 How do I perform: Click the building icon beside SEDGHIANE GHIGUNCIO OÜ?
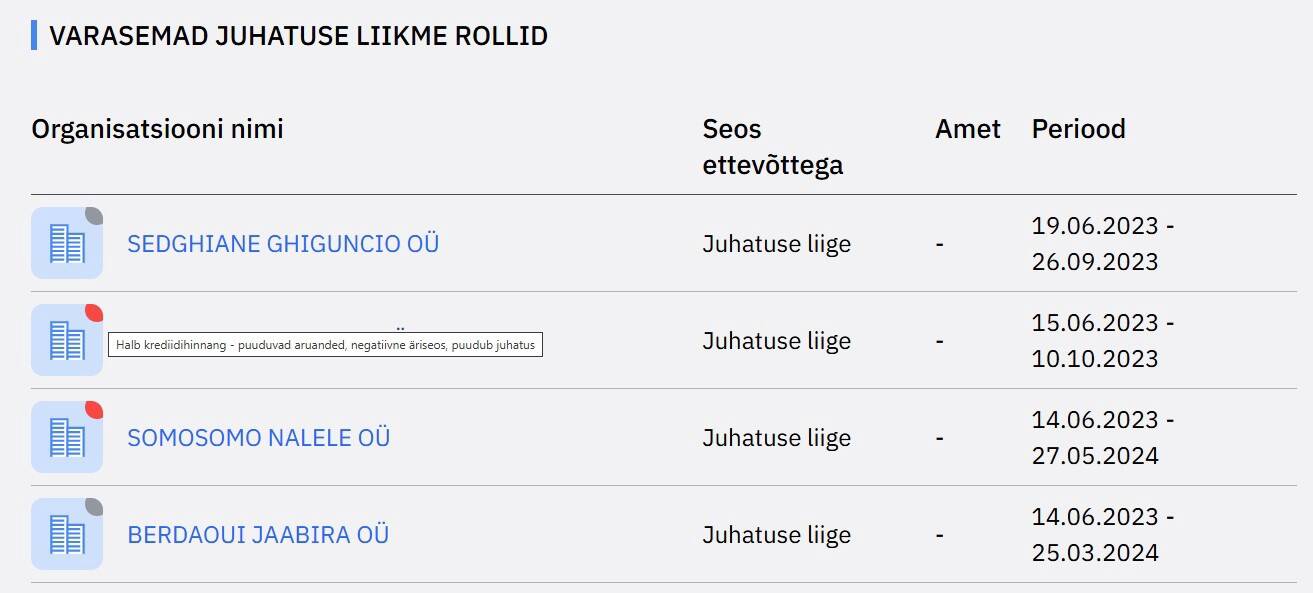tap(66, 244)
